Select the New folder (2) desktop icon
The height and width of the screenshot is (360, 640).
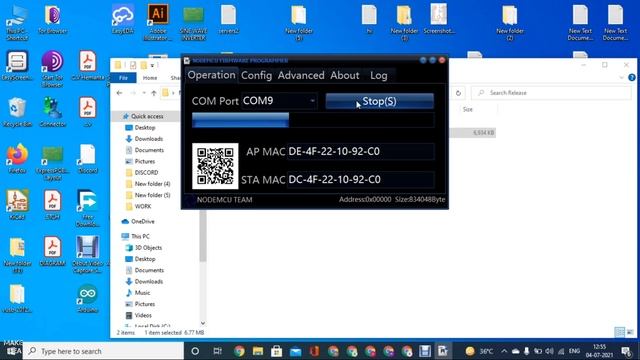coord(510,22)
